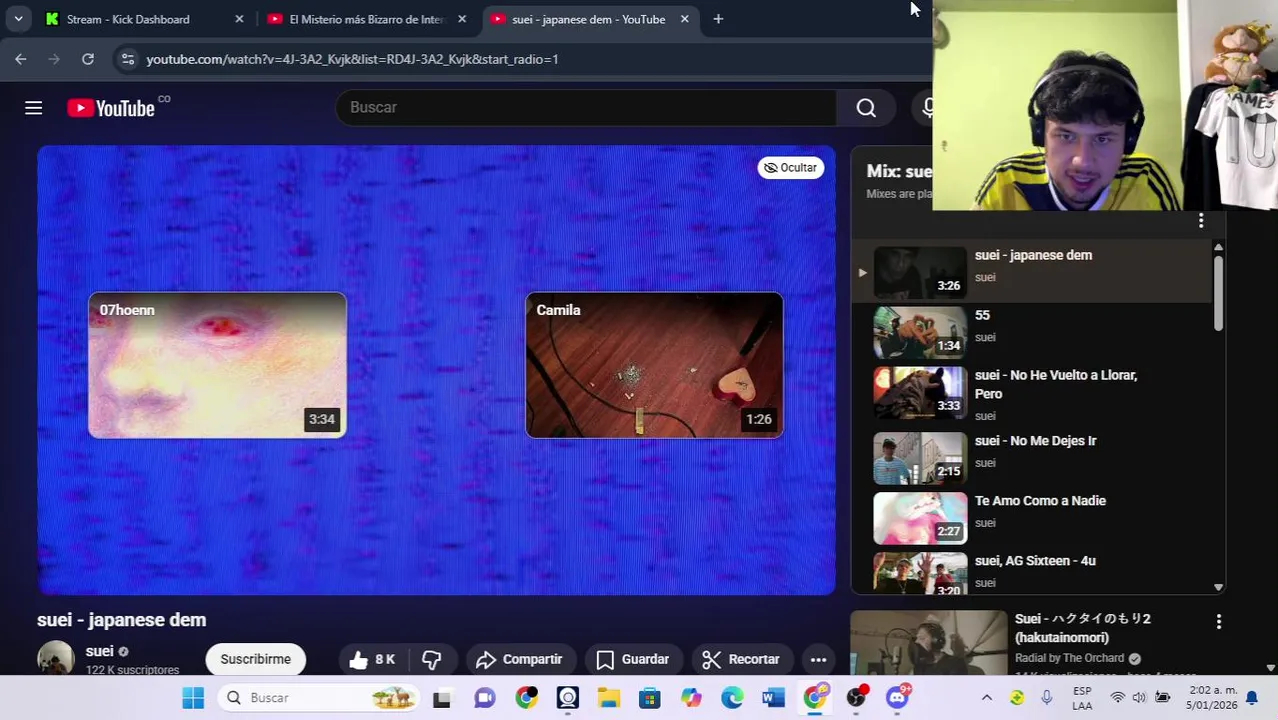Open a new browser tab
1278x720 pixels.
point(718,19)
